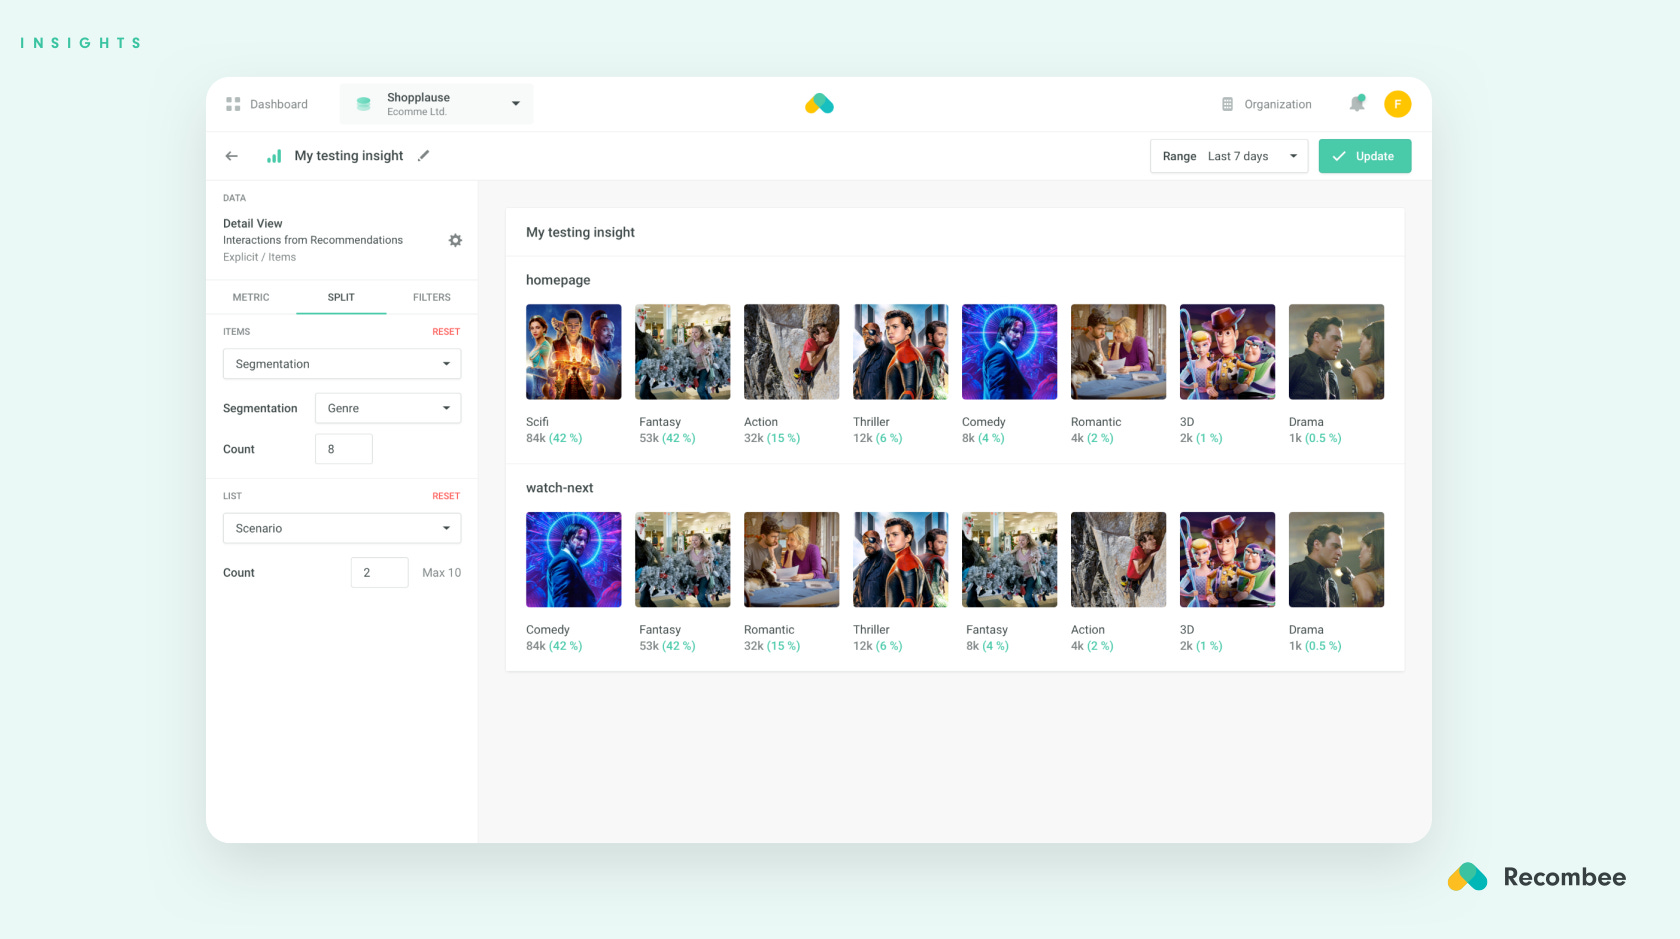Viewport: 1680px width, 939px height.
Task: Open homepage Action thumbnail
Action: pos(792,352)
